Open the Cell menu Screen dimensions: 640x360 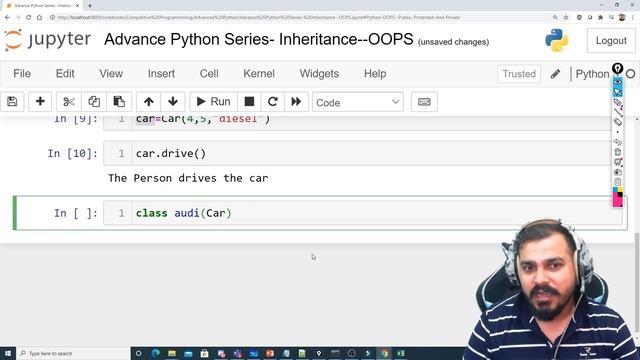pyautogui.click(x=209, y=73)
